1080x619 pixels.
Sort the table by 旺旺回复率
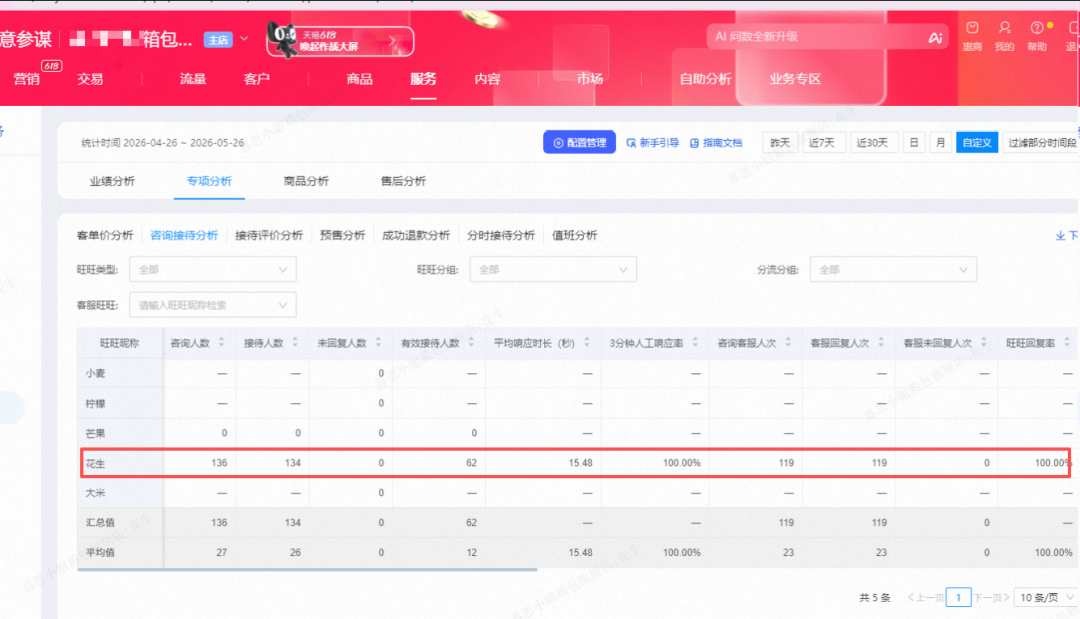(1067, 342)
